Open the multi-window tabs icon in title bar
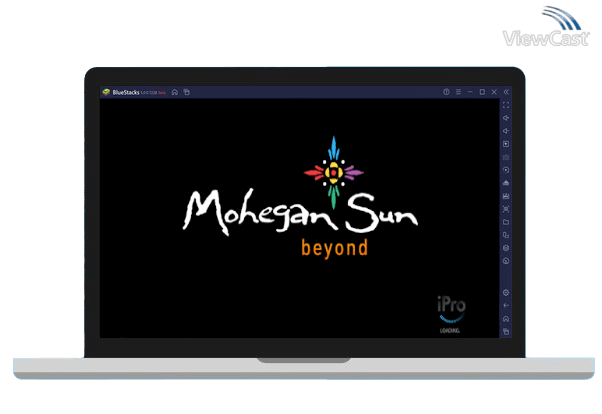602x414 pixels. pos(187,92)
